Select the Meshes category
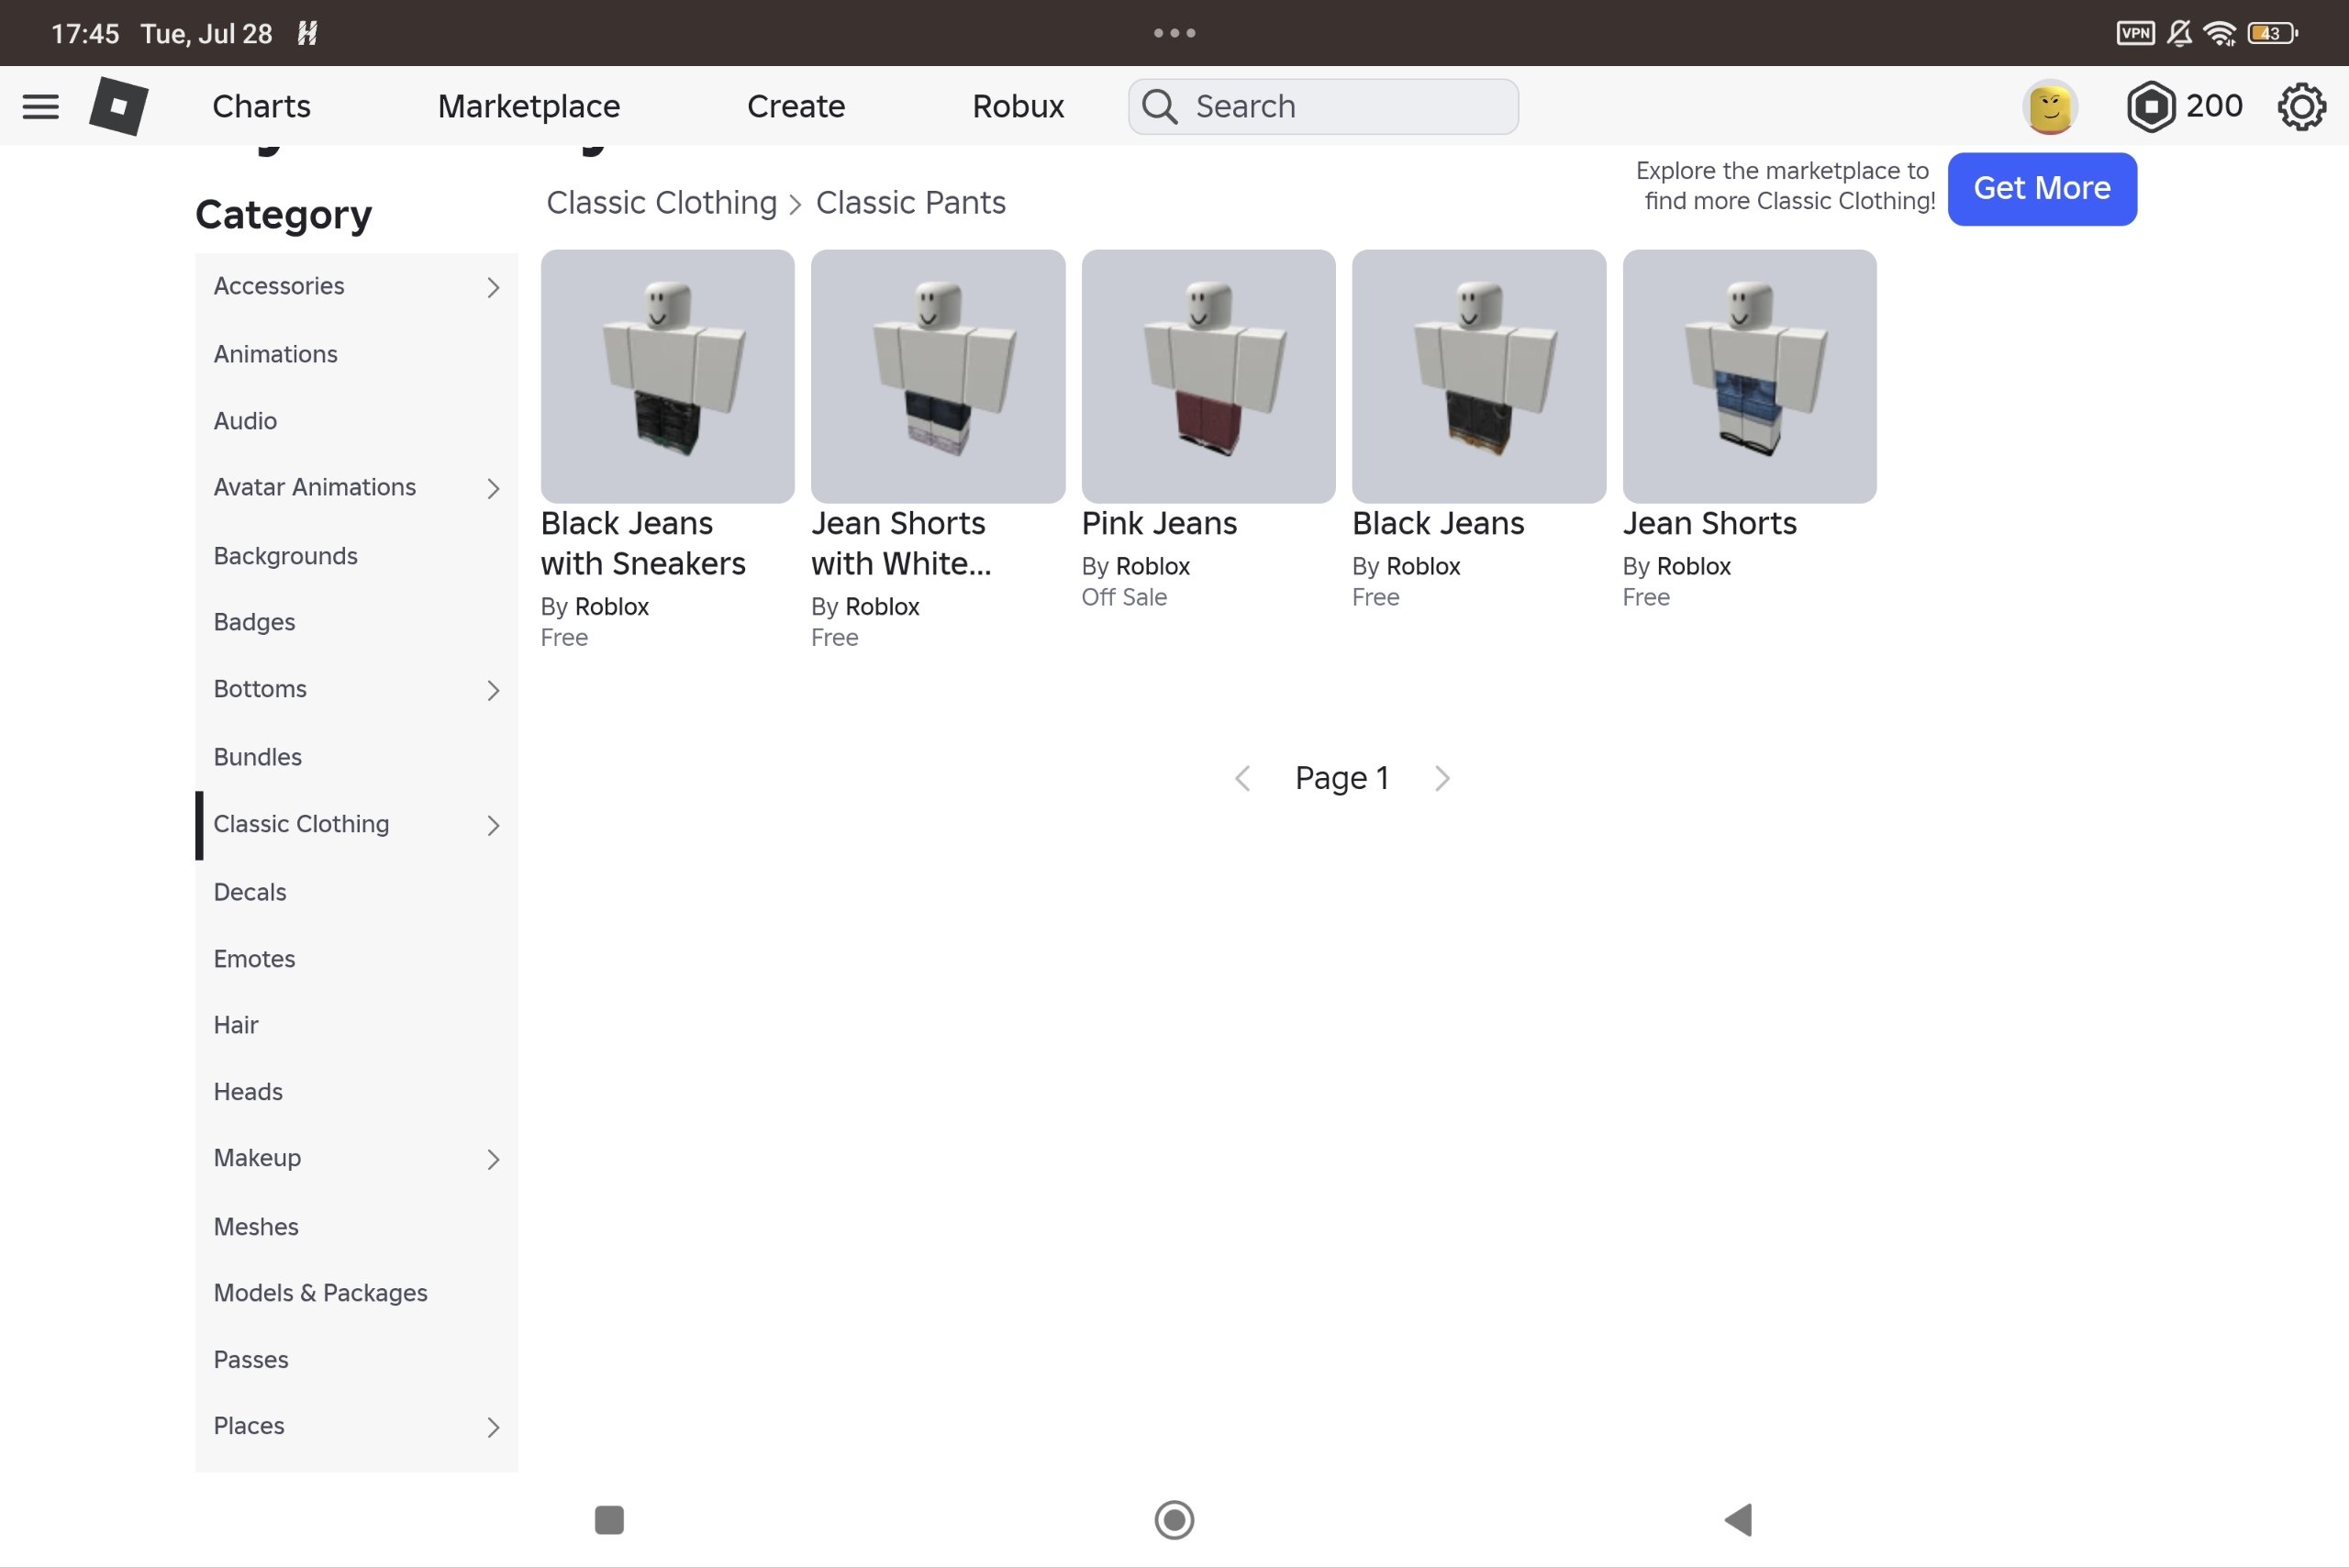The width and height of the screenshot is (2349, 1568). 356,1227
